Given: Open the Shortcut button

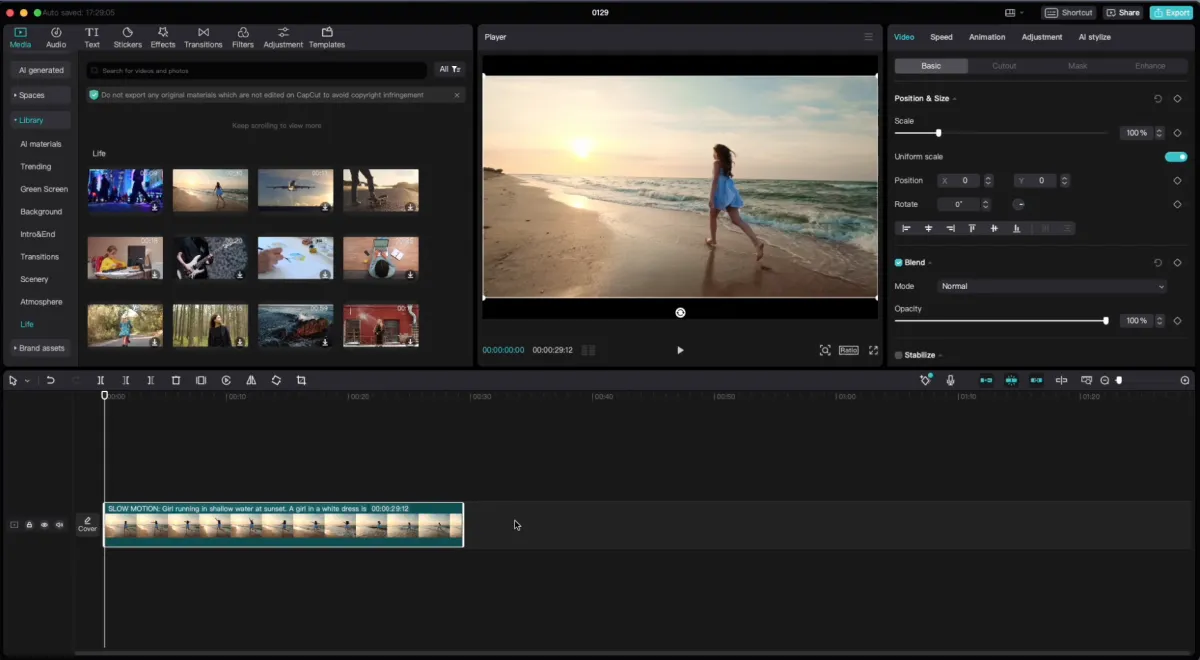Looking at the screenshot, I should click(x=1070, y=13).
